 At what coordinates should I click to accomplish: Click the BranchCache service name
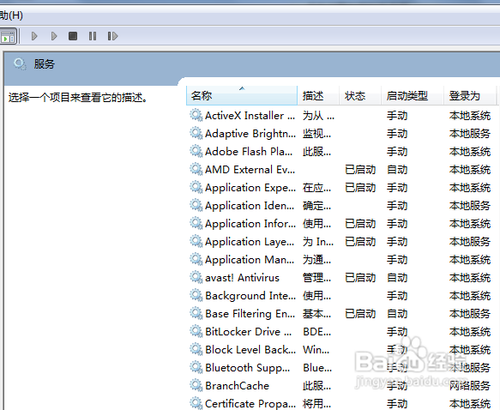(237, 386)
